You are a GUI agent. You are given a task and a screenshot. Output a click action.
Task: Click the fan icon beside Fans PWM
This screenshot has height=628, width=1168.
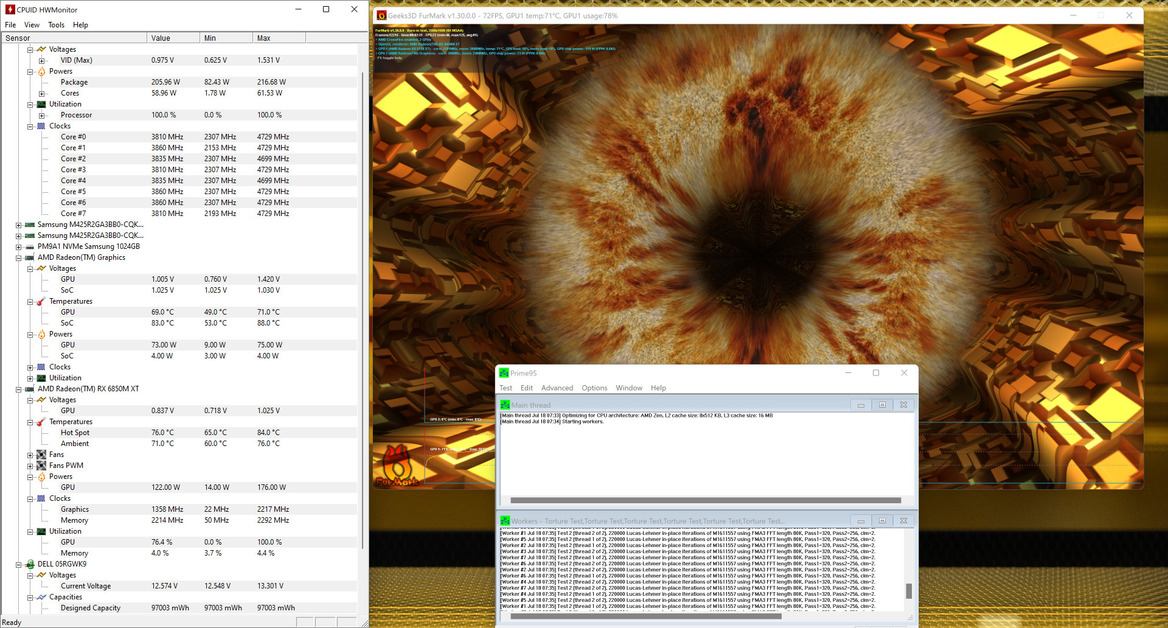coord(41,466)
